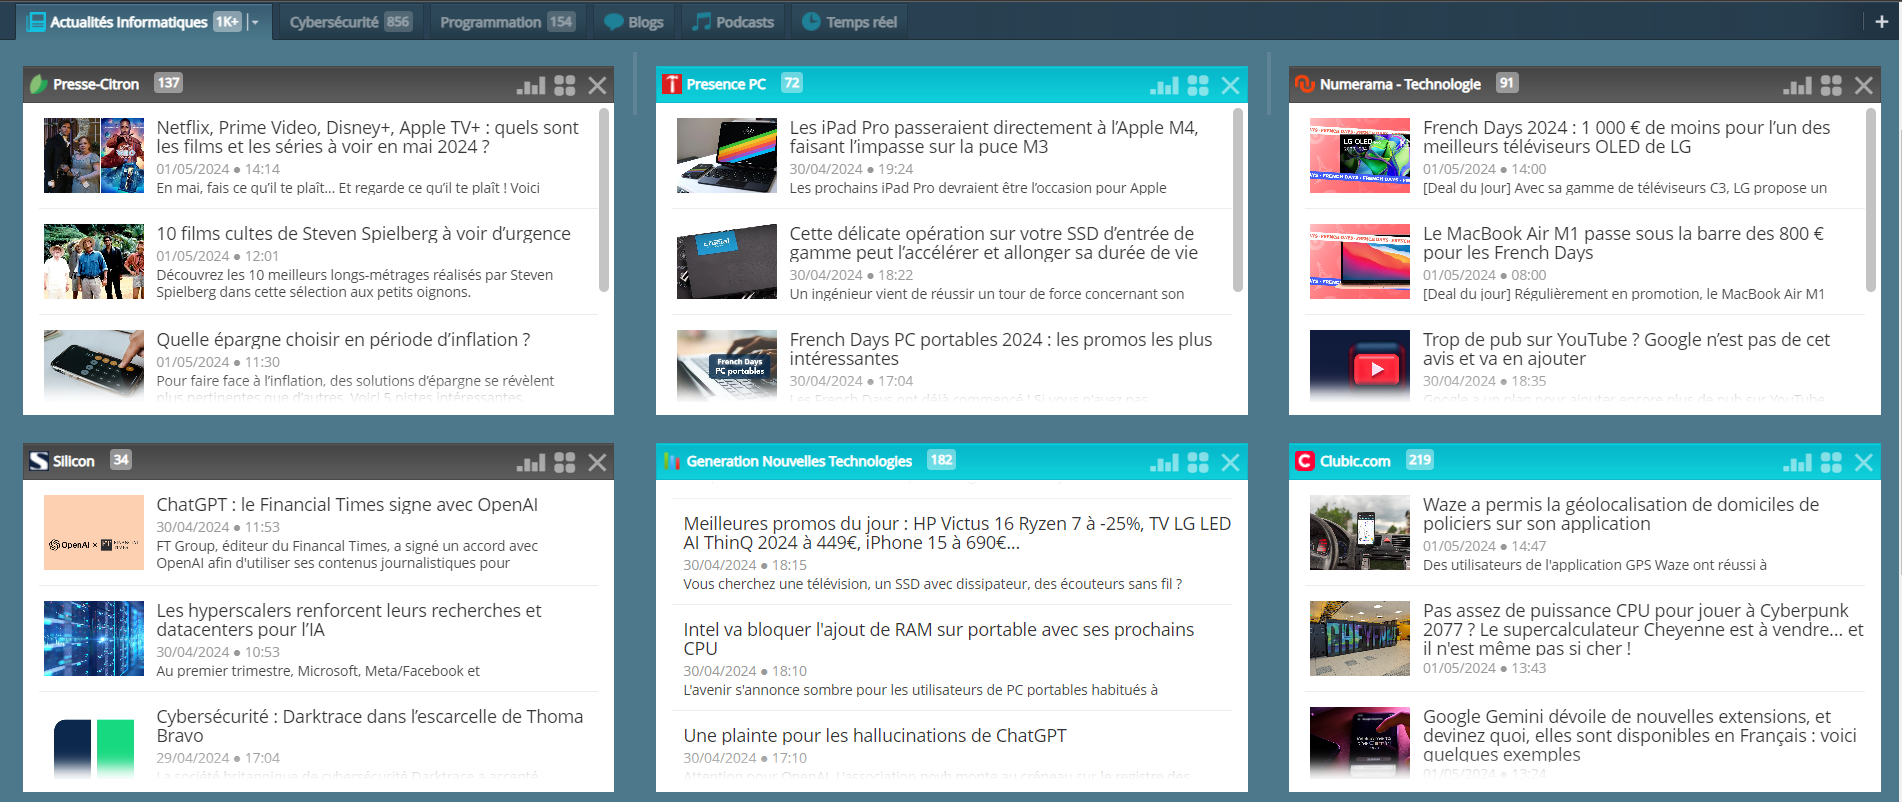The image size is (1902, 802).
Task: Click the Presence PC red logo icon
Action: [672, 84]
